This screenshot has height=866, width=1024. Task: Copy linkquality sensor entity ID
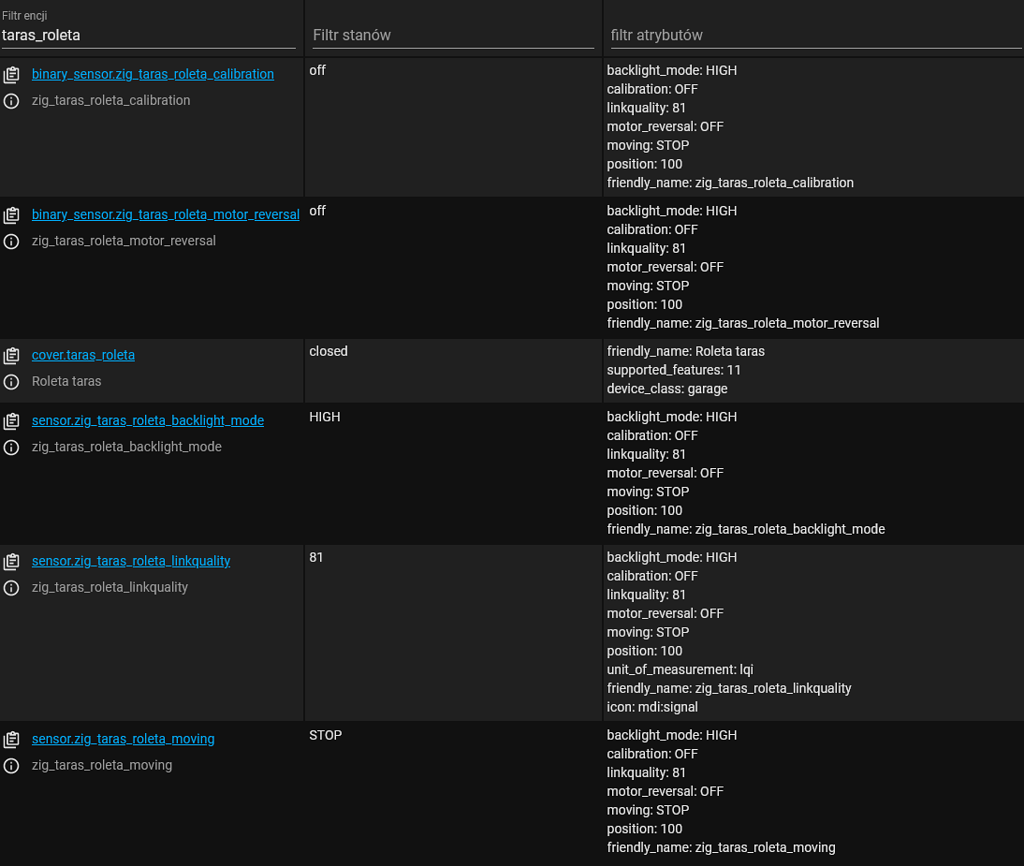coord(11,561)
